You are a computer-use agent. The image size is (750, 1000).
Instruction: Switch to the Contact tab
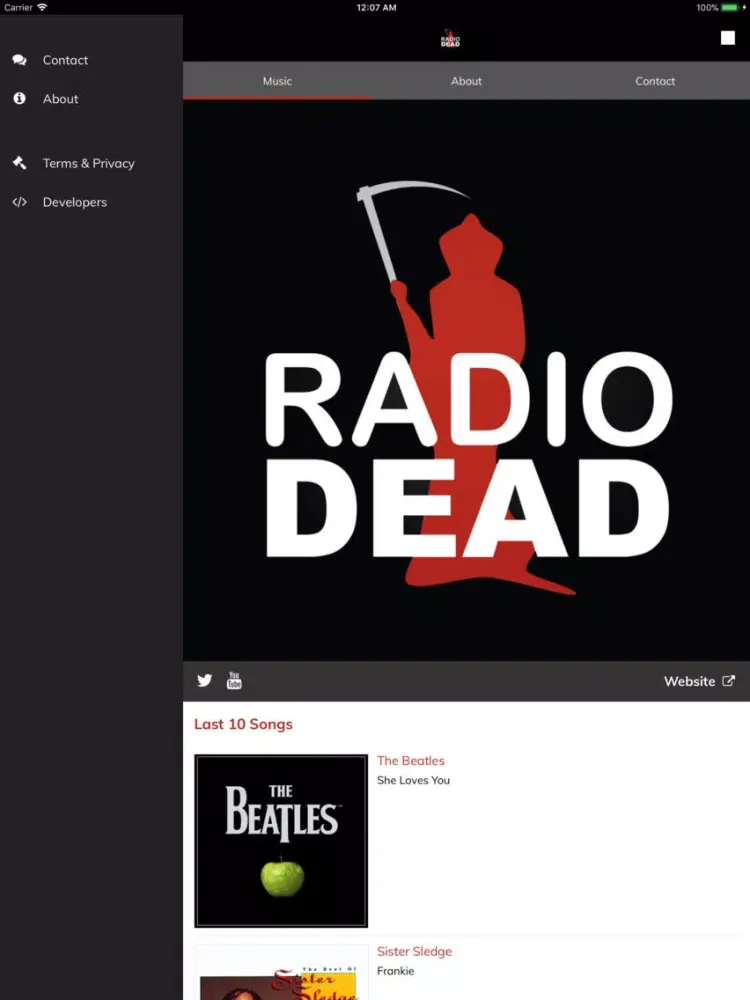click(655, 81)
